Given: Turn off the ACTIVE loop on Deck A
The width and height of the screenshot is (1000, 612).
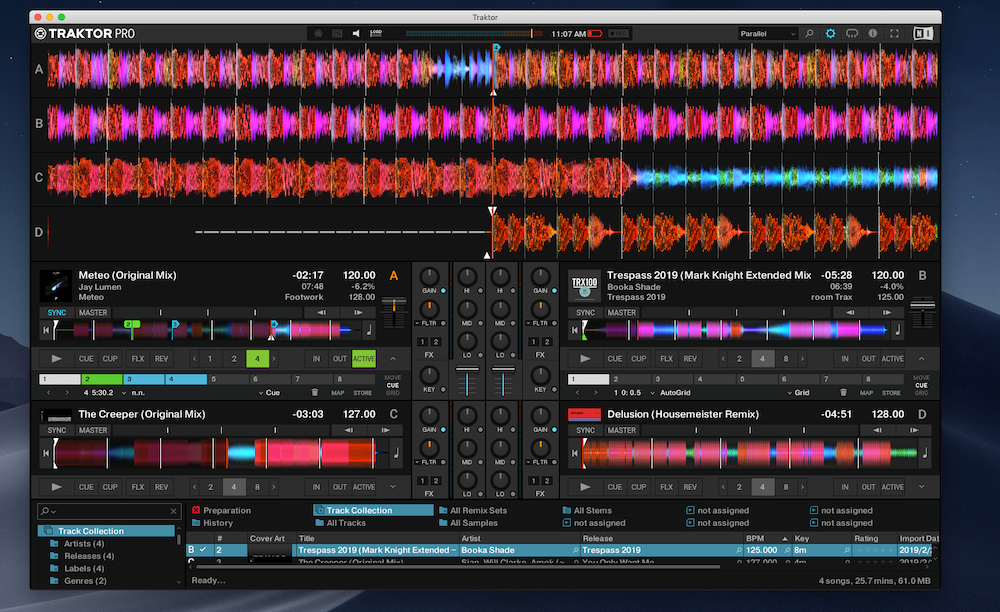Looking at the screenshot, I should pyautogui.click(x=364, y=359).
